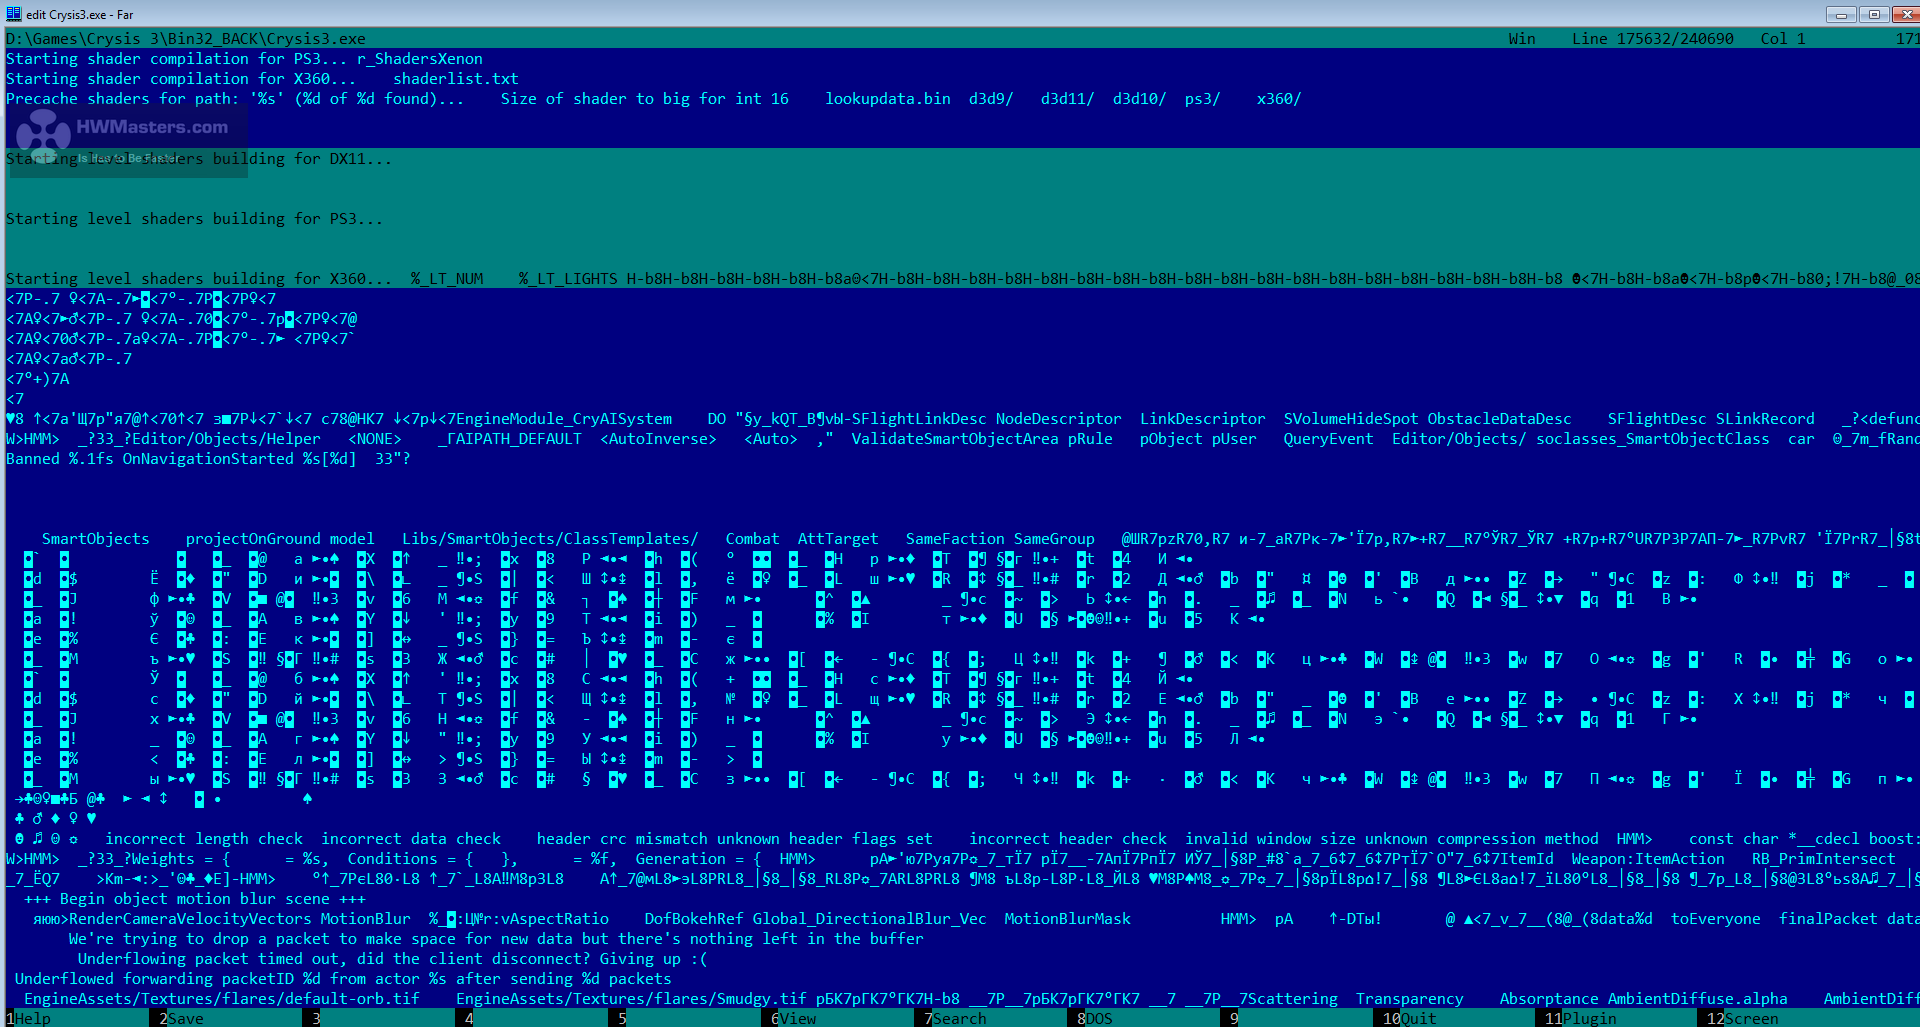
Task: Click the text header crc mismatch
Action: point(622,839)
